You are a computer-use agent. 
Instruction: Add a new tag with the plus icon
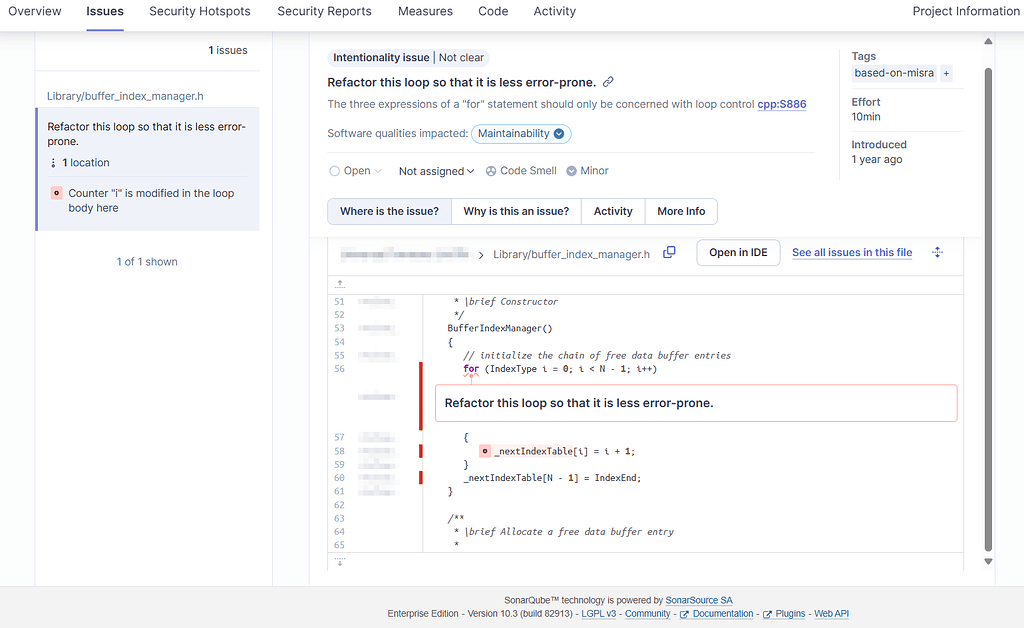tap(947, 72)
